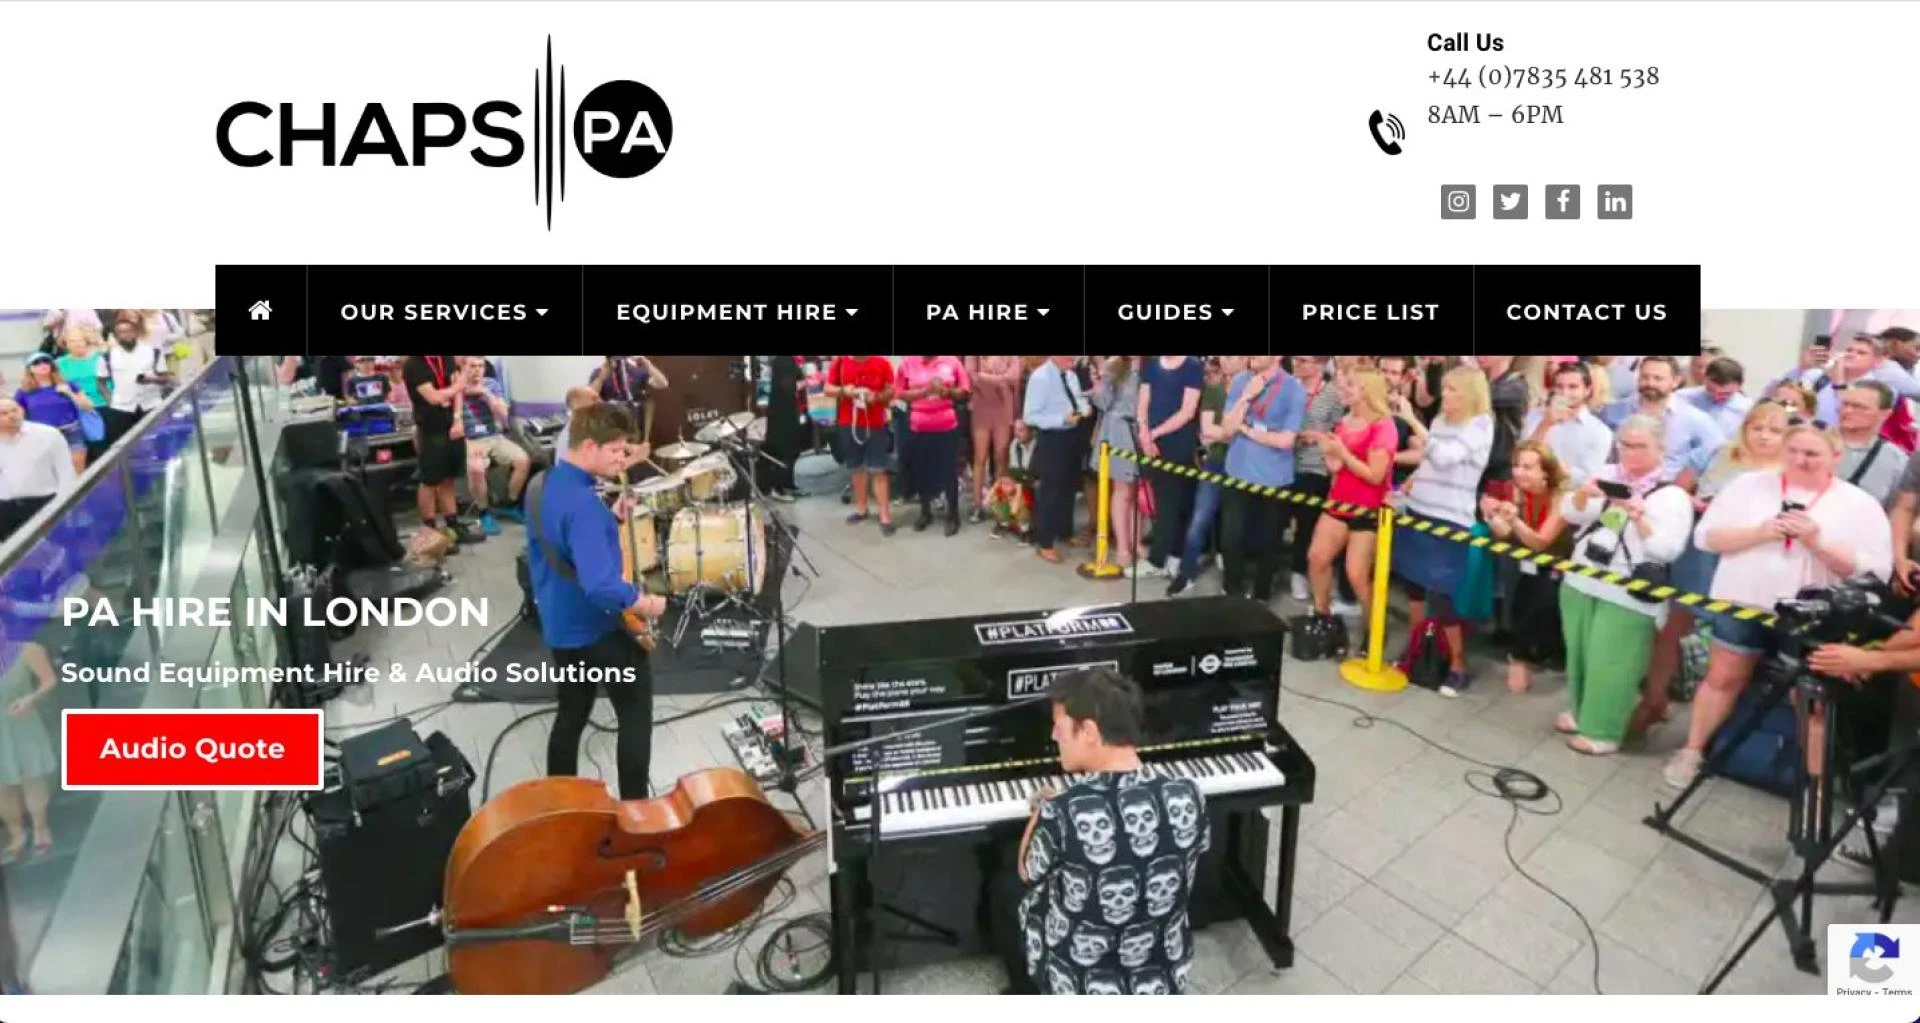Image resolution: width=1920 pixels, height=1023 pixels.
Task: Call the +44 (0)7835 481 538 number link
Action: pos(1542,77)
